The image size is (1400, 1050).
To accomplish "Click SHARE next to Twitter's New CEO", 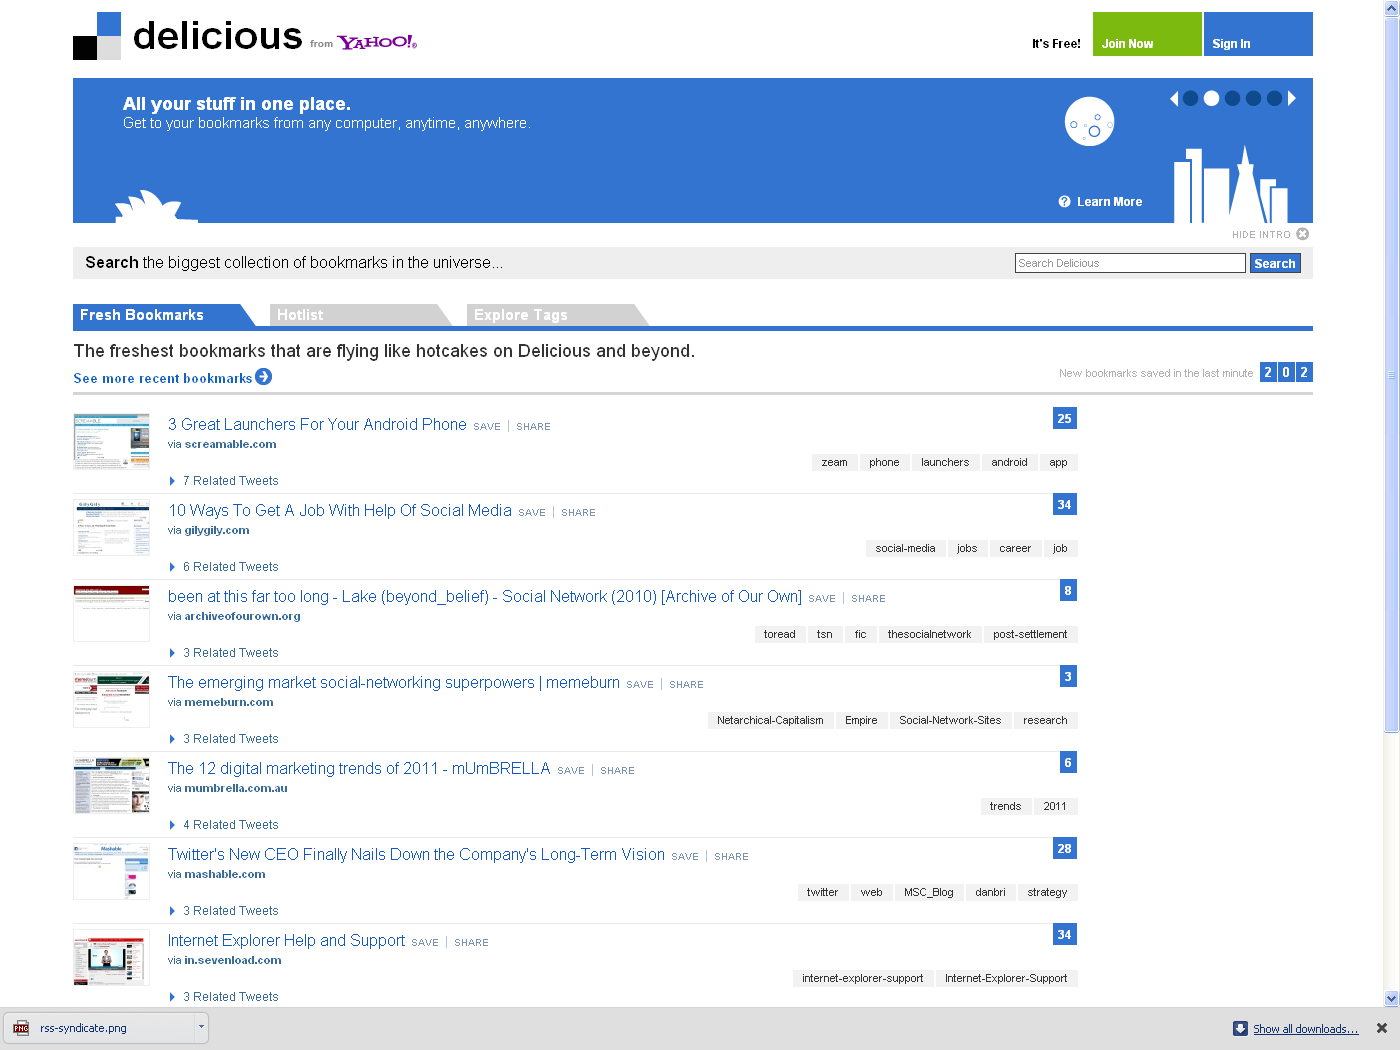I will coord(731,857).
